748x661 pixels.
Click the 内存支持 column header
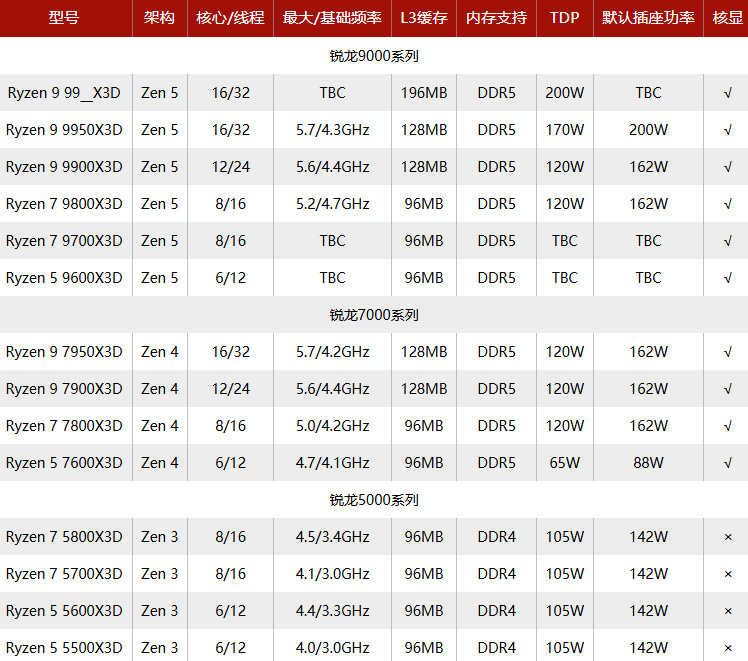tap(497, 18)
